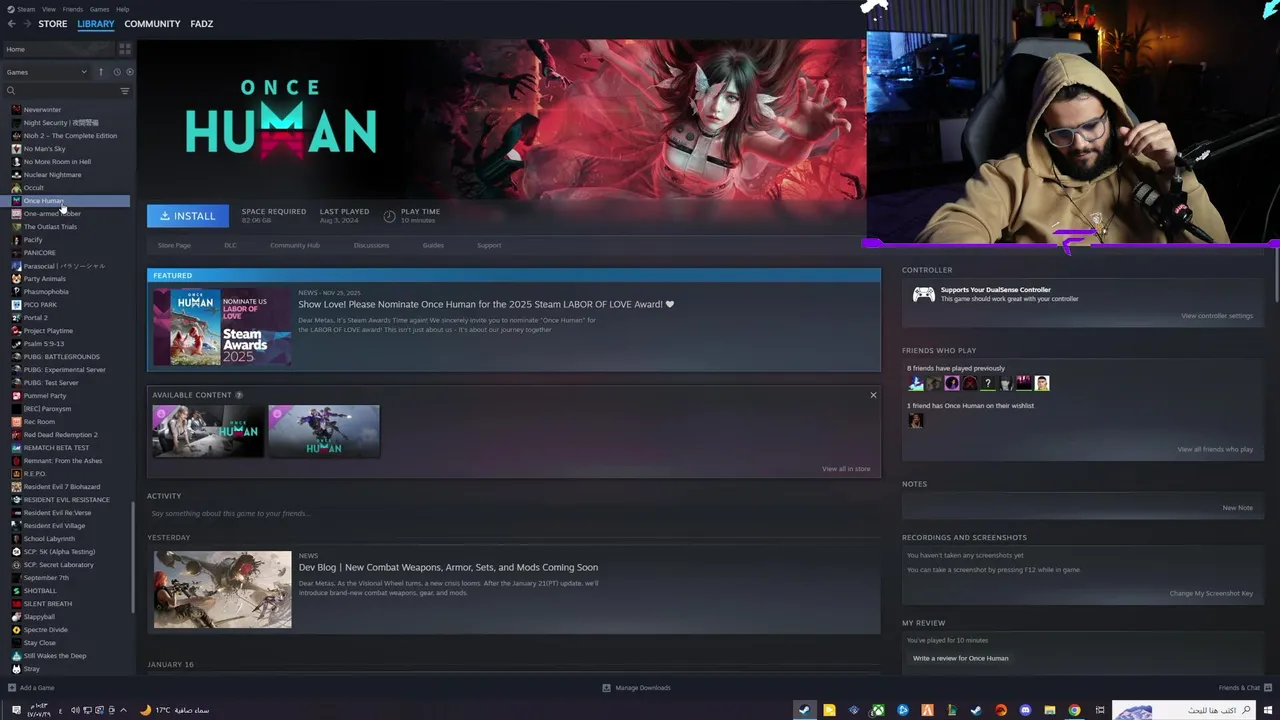Open the DLC tab
This screenshot has height=720, width=1280.
click(x=230, y=245)
